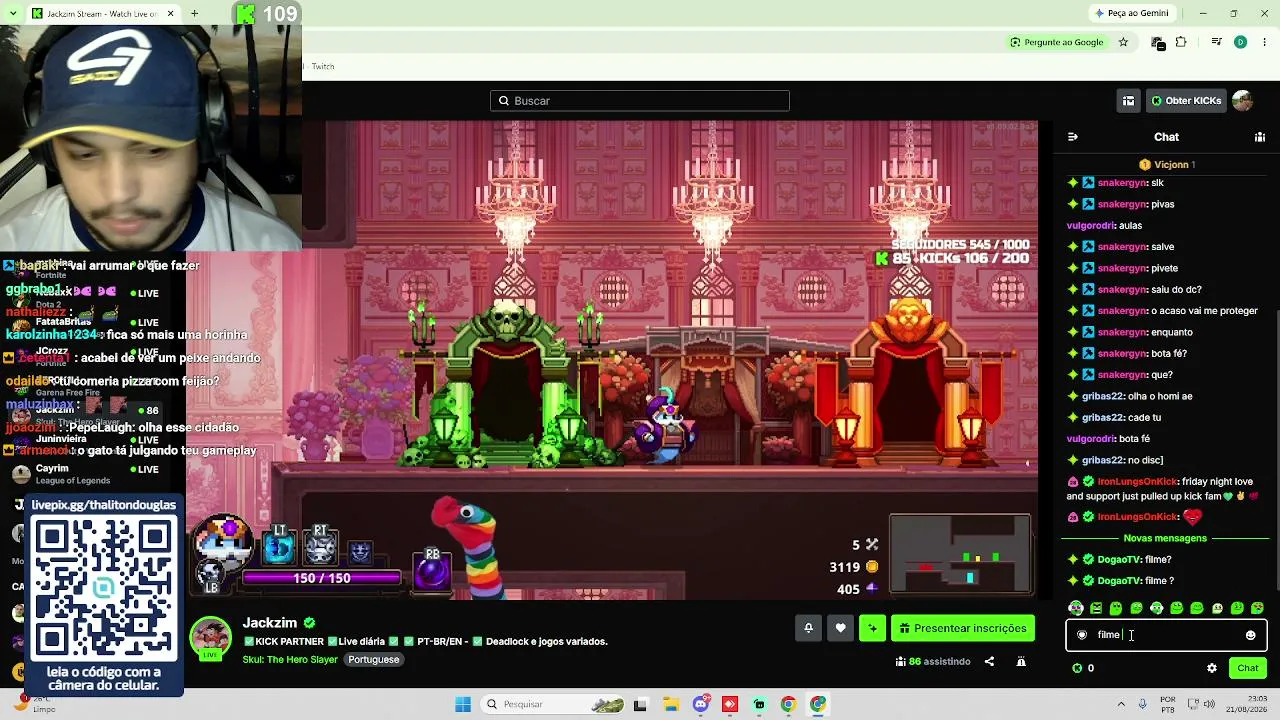Open the emoji picker in chat input
The width and height of the screenshot is (1280, 720).
tap(1250, 635)
